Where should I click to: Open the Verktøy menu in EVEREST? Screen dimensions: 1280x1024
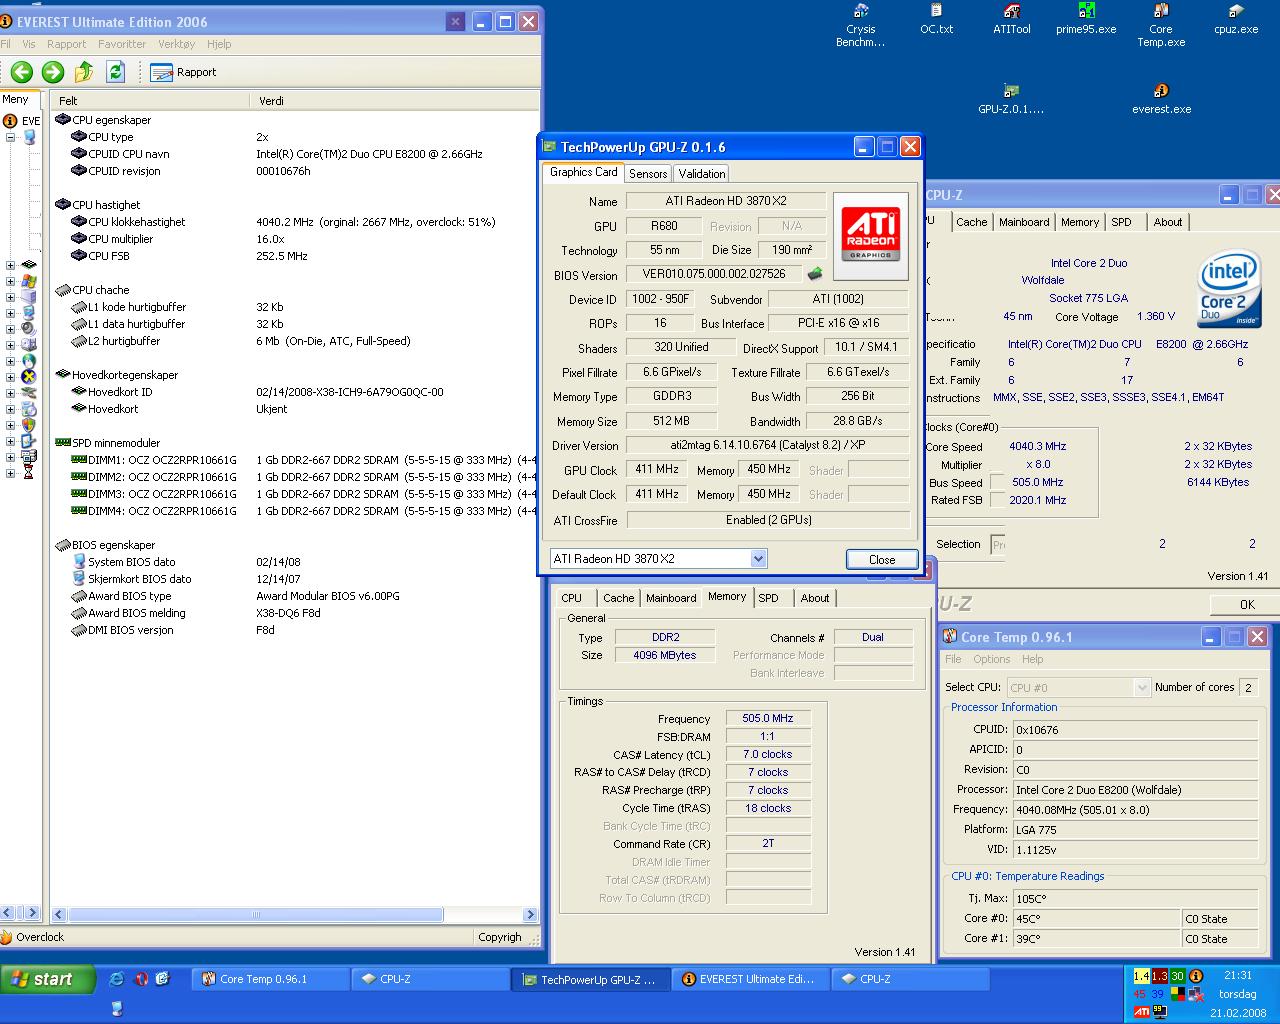pos(176,44)
